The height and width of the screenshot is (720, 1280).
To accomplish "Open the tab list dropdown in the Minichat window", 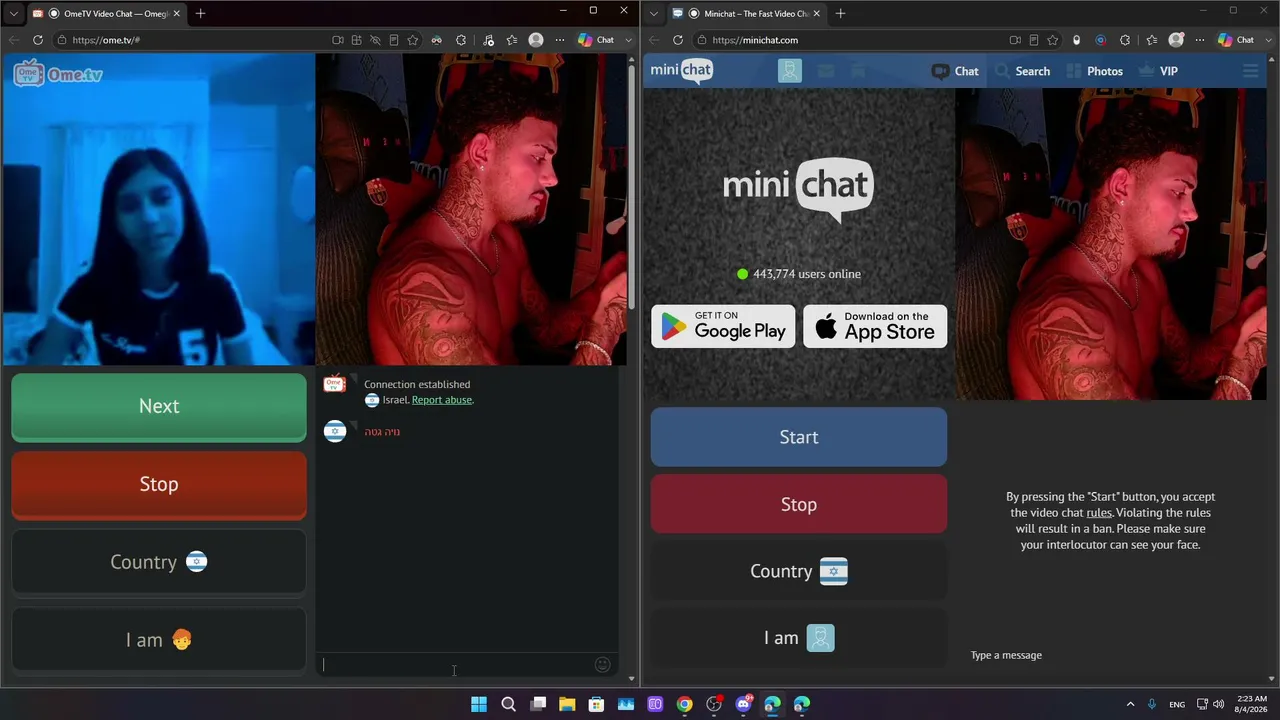I will pyautogui.click(x=653, y=13).
